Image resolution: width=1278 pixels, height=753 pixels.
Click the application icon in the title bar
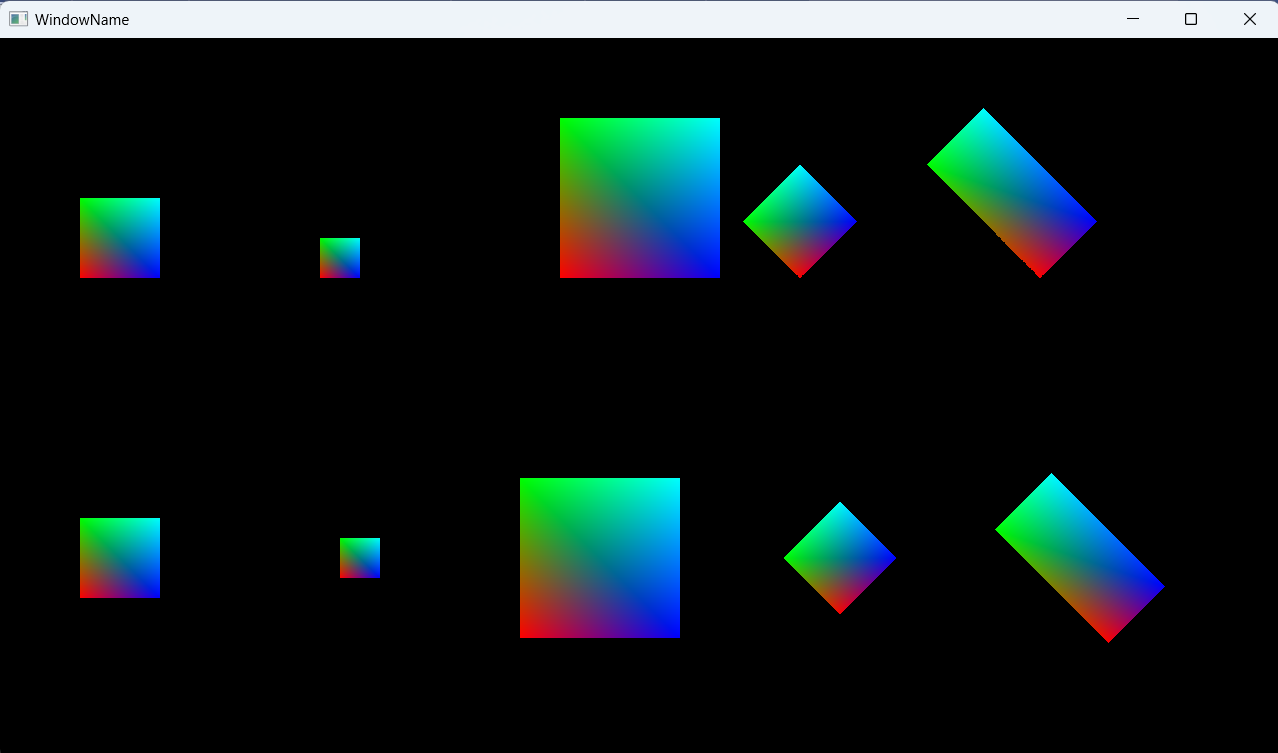pyautogui.click(x=18, y=19)
